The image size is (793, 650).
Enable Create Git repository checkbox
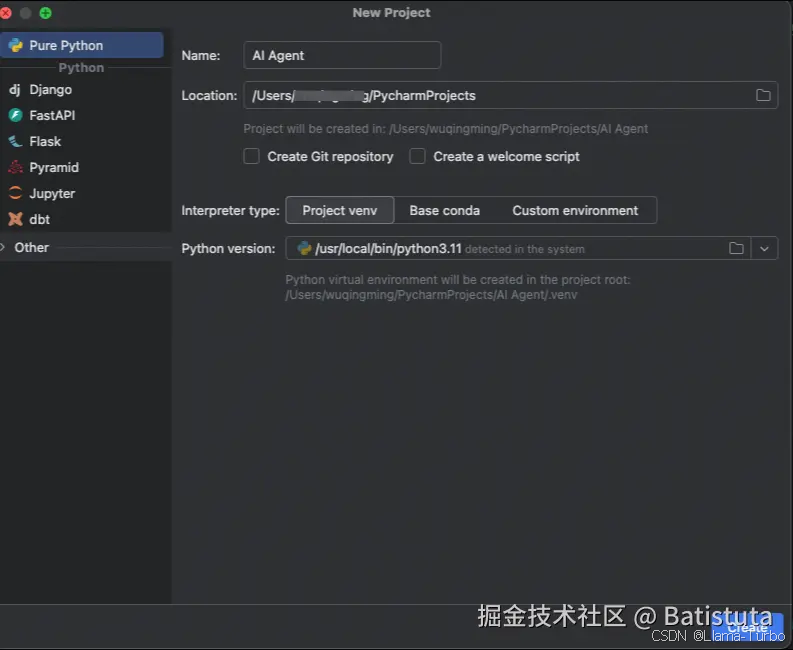(x=251, y=156)
